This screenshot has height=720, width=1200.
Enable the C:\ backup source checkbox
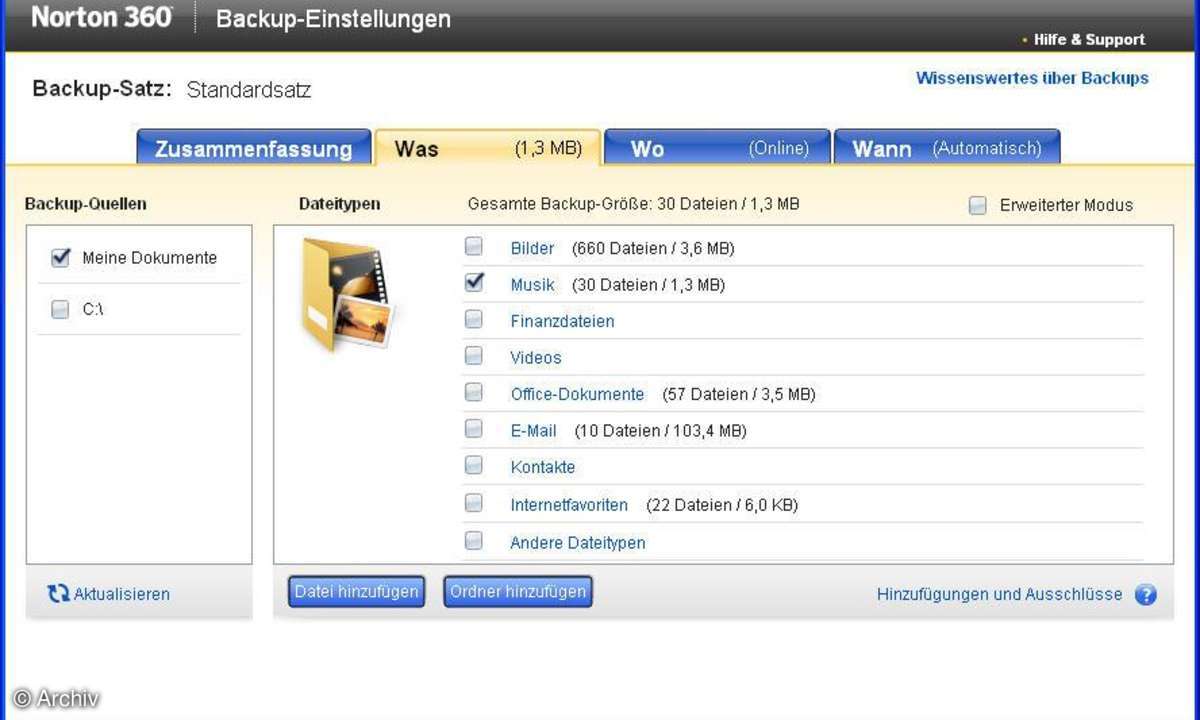(x=60, y=310)
